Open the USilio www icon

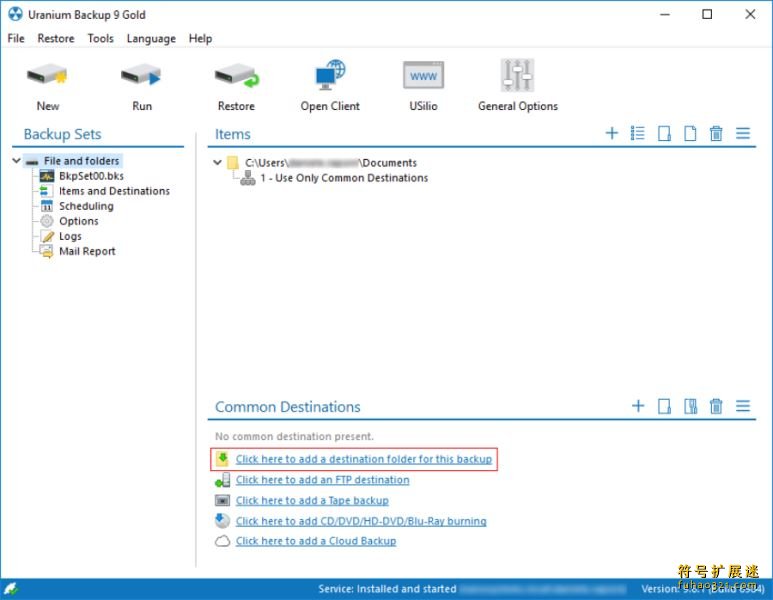[423, 75]
